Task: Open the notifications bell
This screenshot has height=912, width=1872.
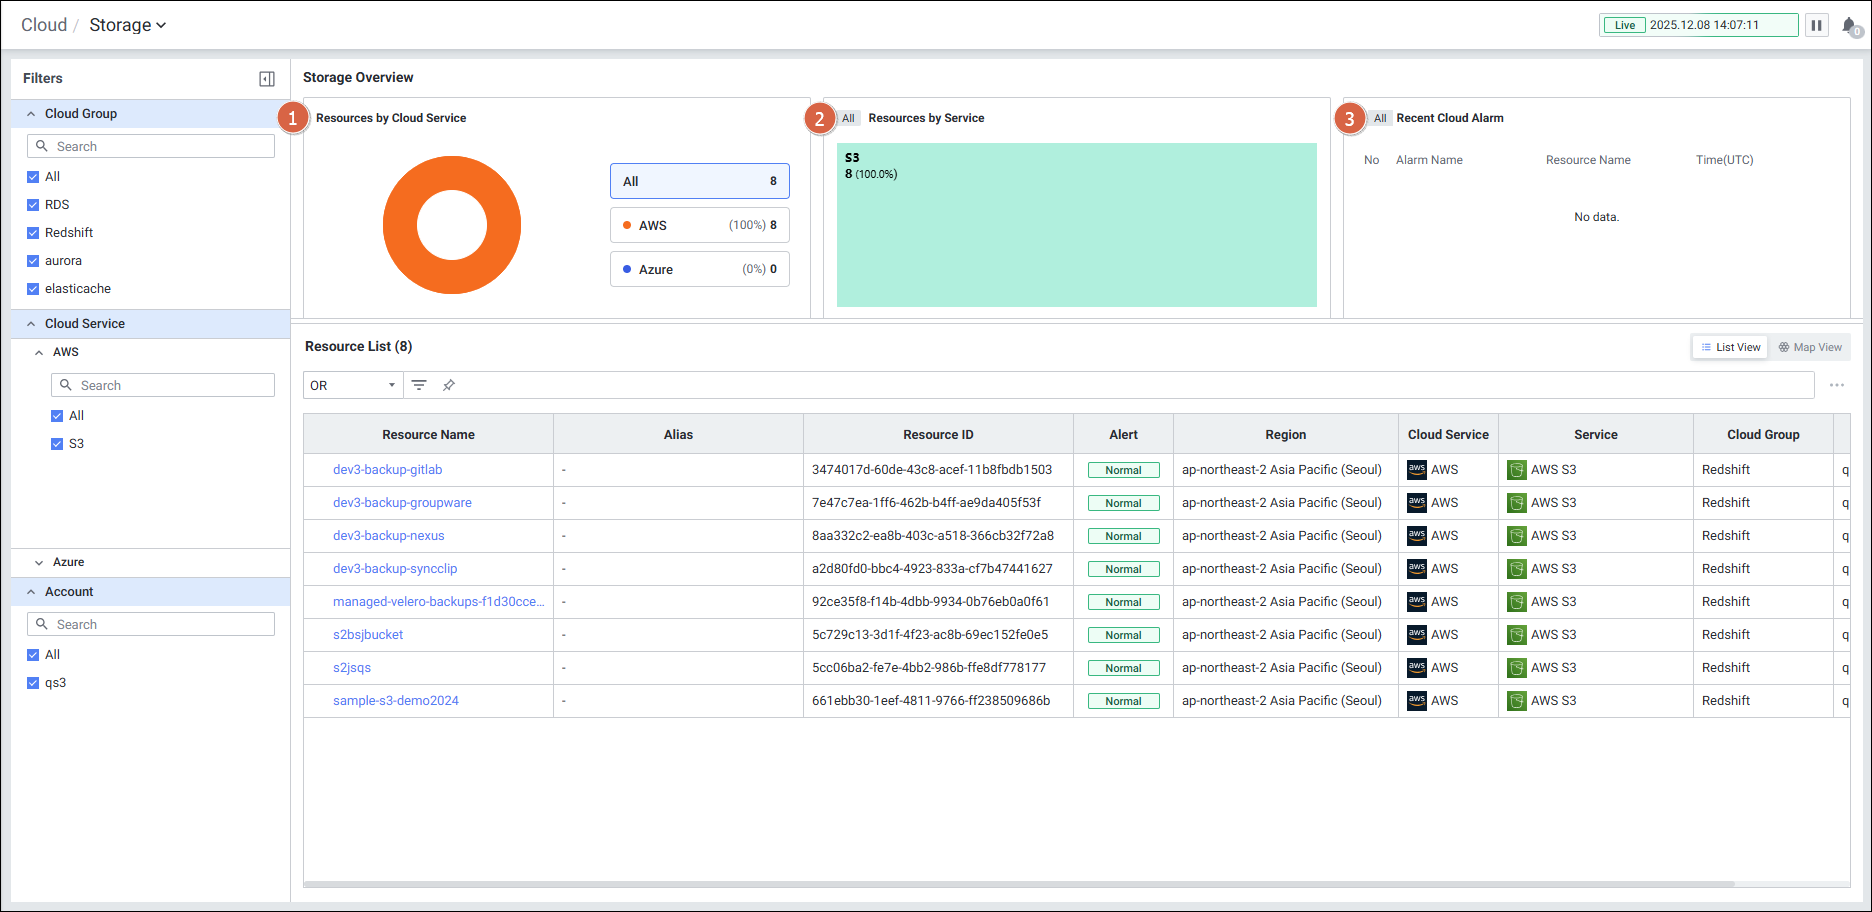Action: click(1849, 26)
